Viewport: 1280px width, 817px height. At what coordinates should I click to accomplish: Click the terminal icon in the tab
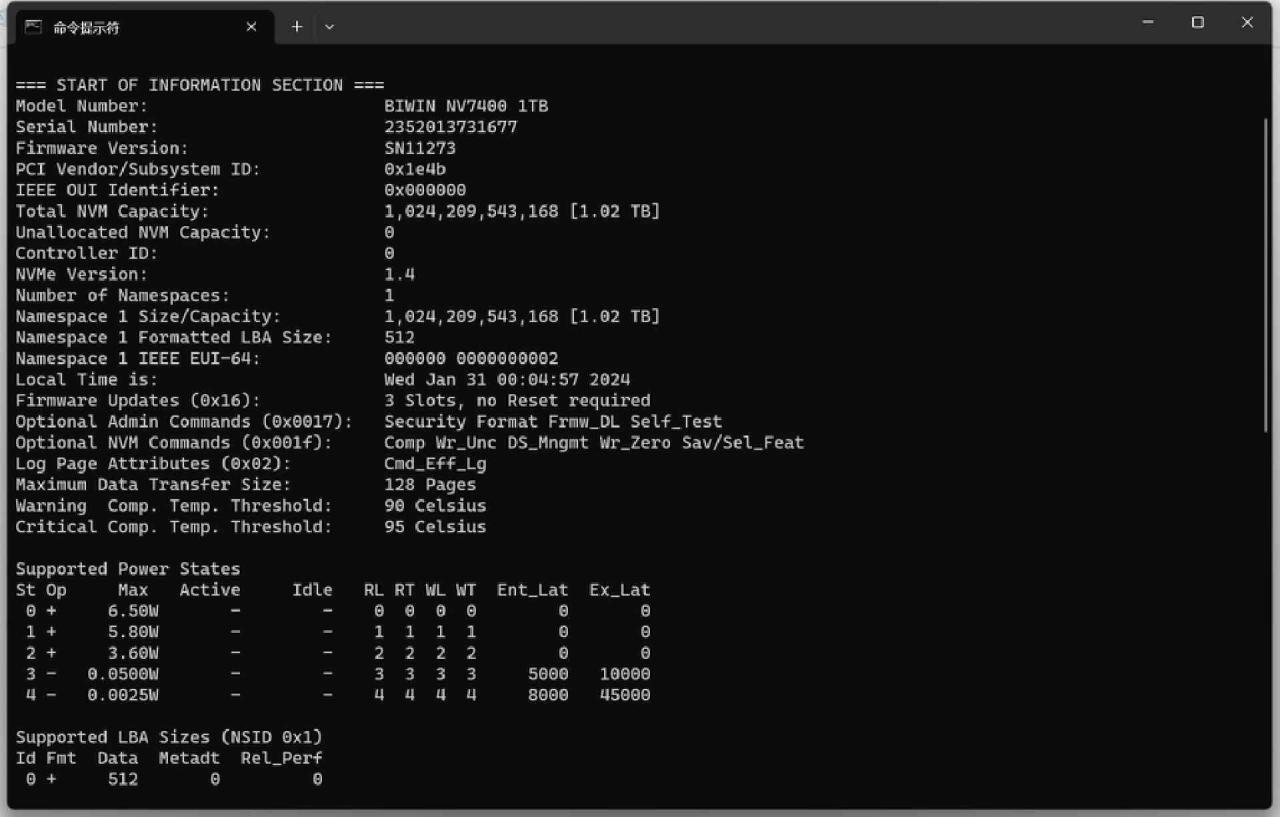pyautogui.click(x=34, y=27)
